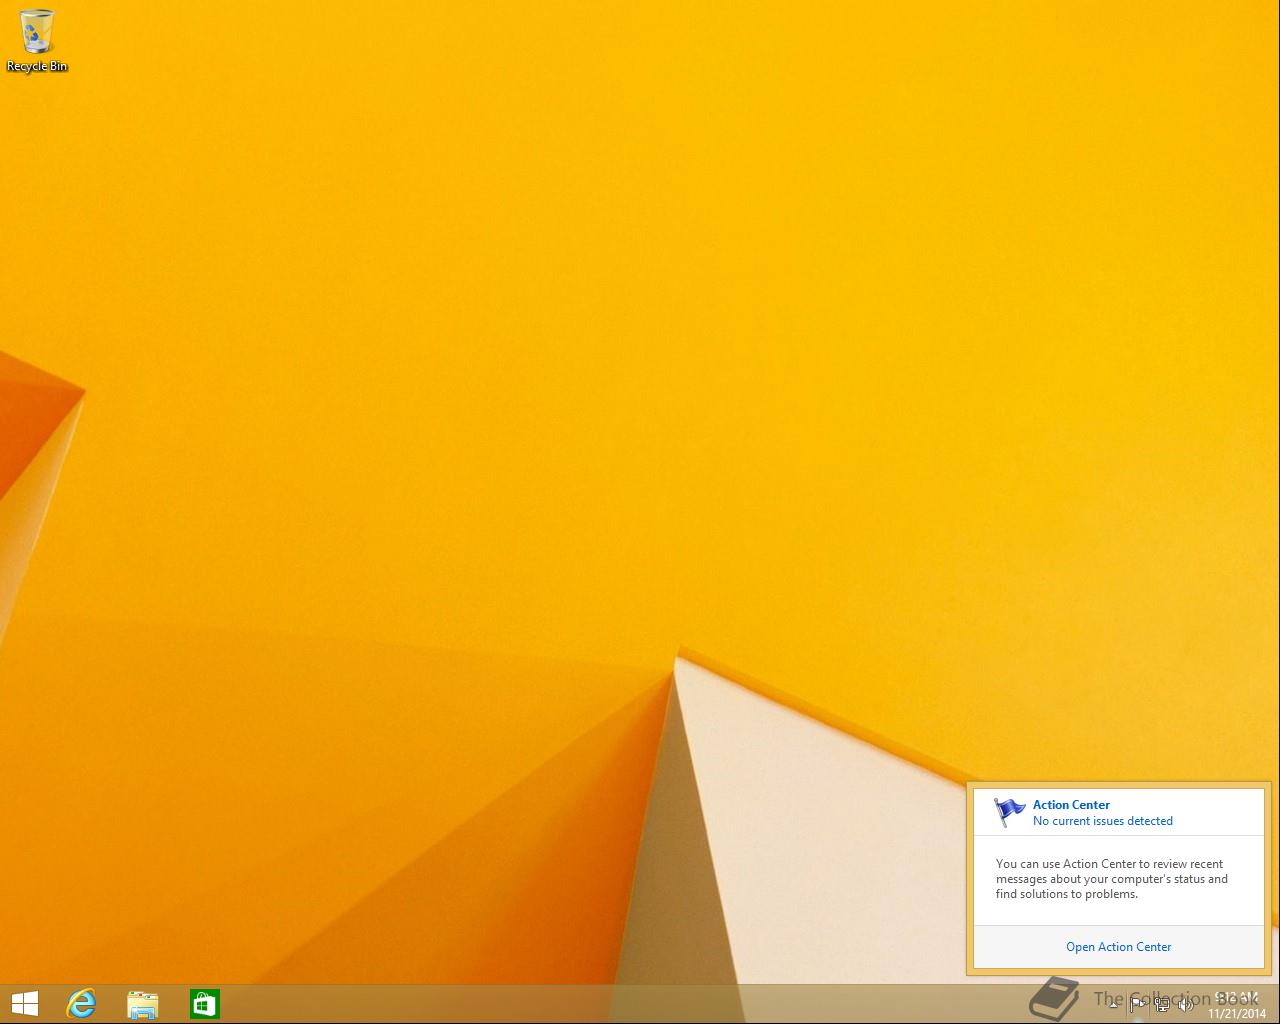The height and width of the screenshot is (1024, 1280).
Task: Launch Internet Explorer from the taskbar
Action: point(81,1003)
